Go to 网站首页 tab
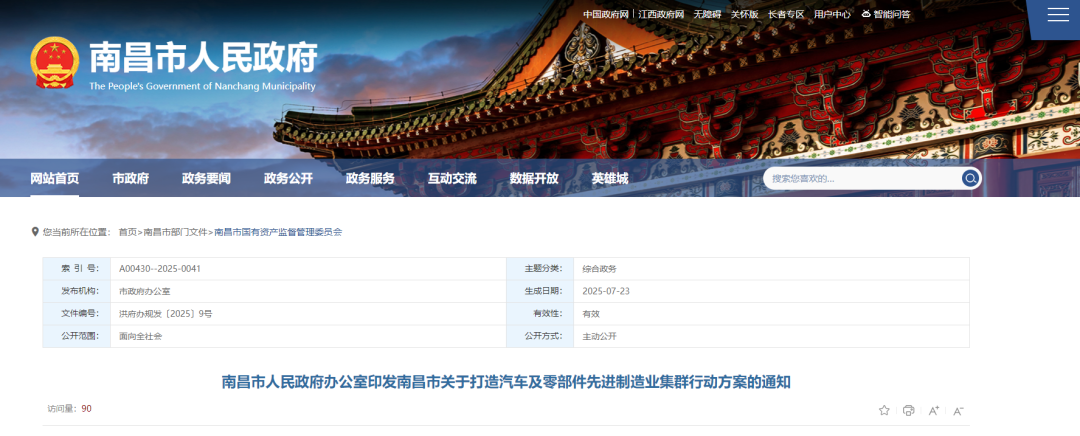 point(54,178)
